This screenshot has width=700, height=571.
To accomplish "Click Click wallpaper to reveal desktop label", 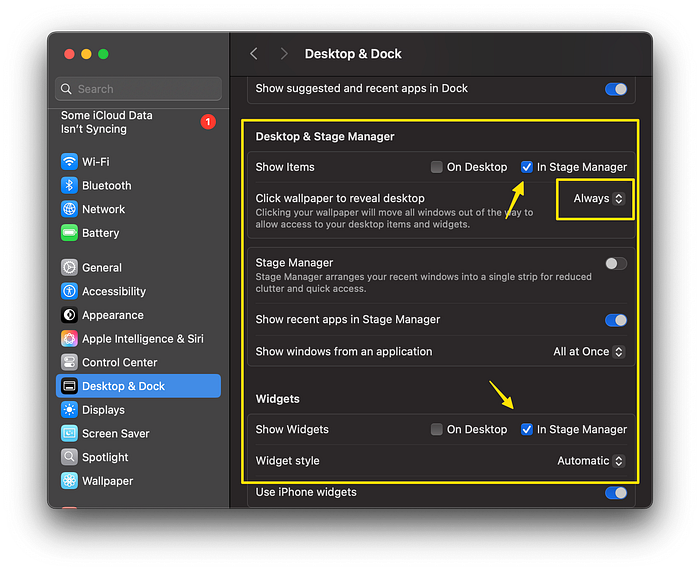I will tap(340, 198).
